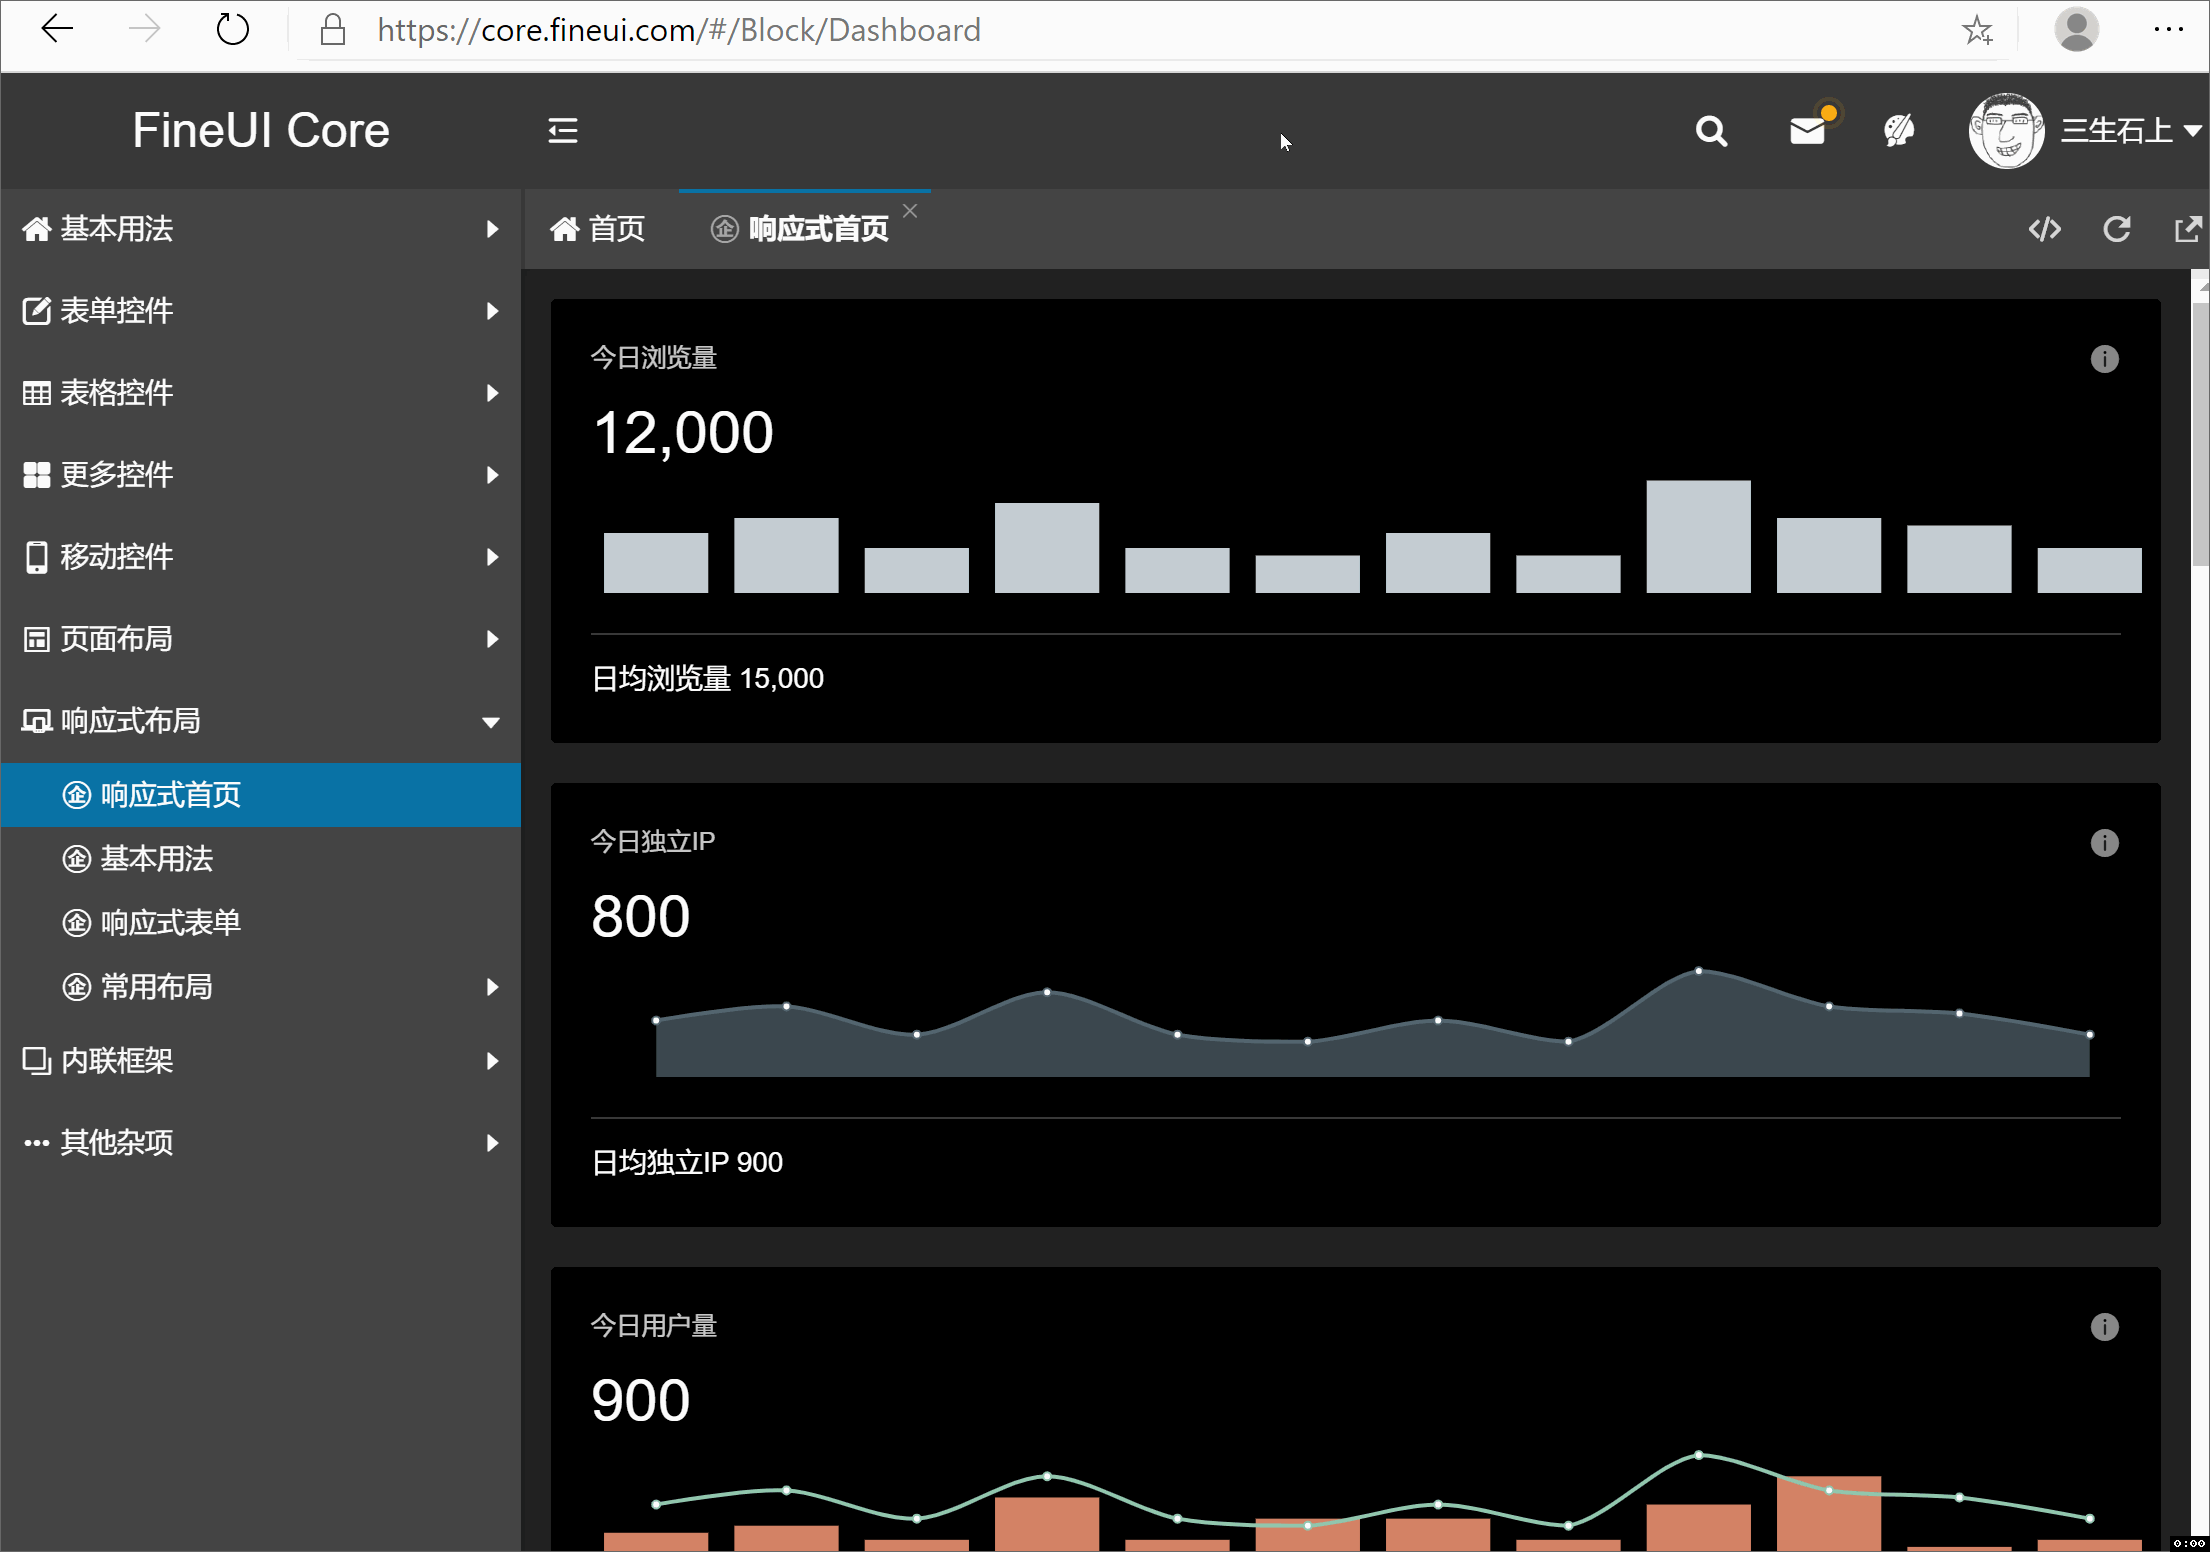Click the browser forward arrow
2210x1552 pixels.
144,30
